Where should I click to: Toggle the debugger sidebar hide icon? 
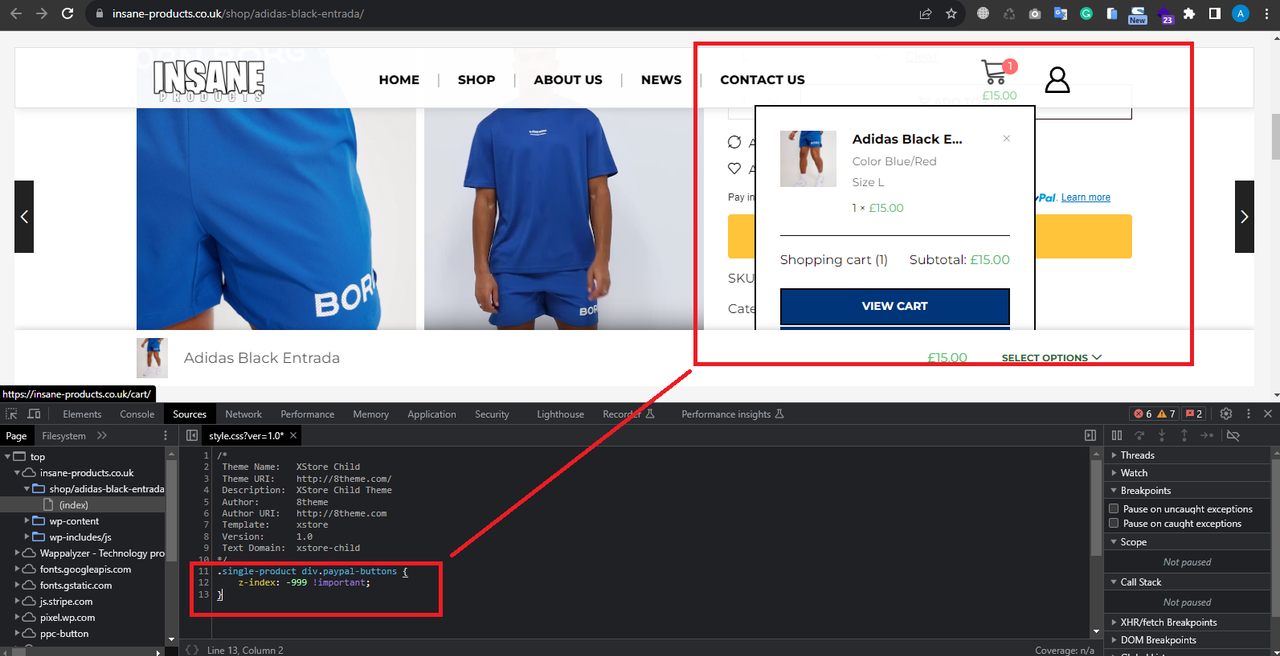(x=1091, y=435)
